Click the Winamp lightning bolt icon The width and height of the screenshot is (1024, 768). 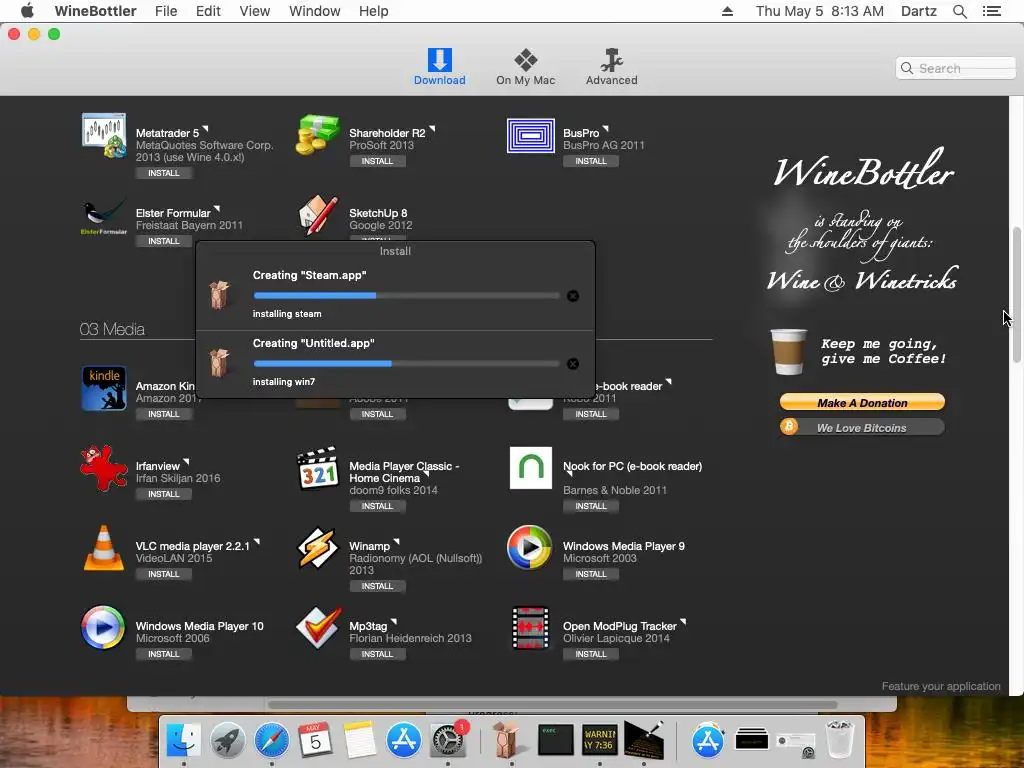317,548
